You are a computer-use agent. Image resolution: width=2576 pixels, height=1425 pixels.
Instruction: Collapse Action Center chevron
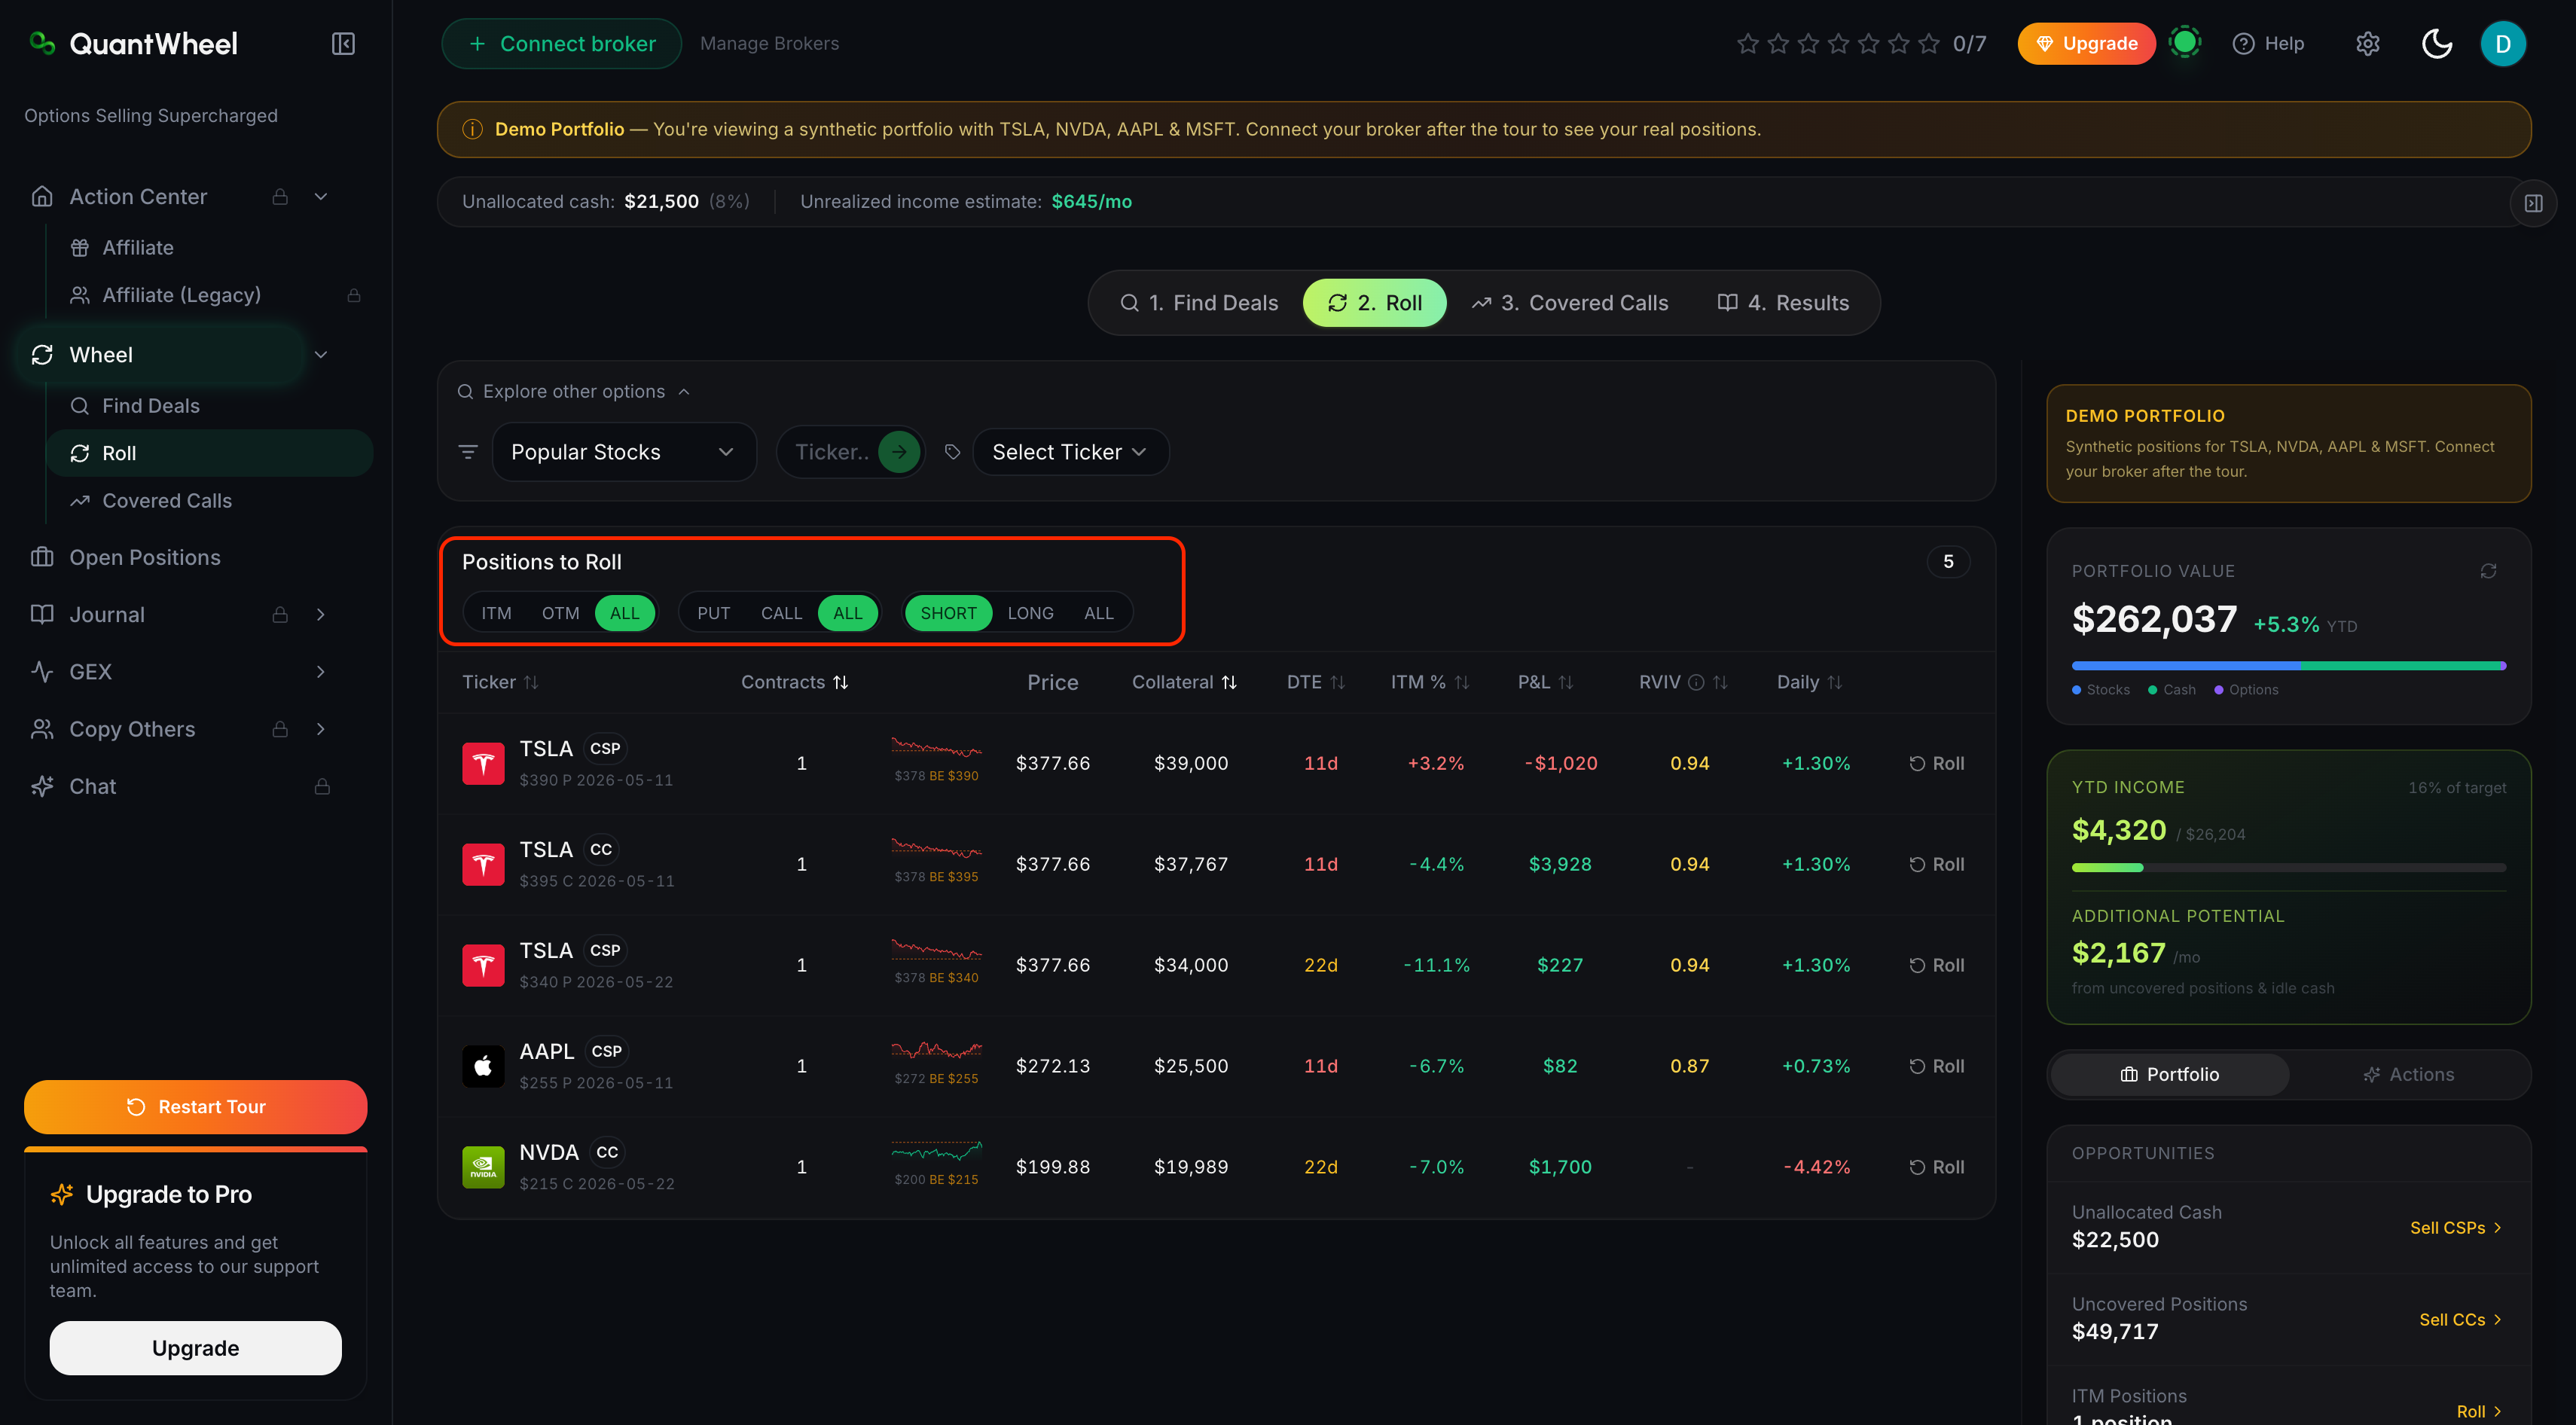[x=321, y=197]
